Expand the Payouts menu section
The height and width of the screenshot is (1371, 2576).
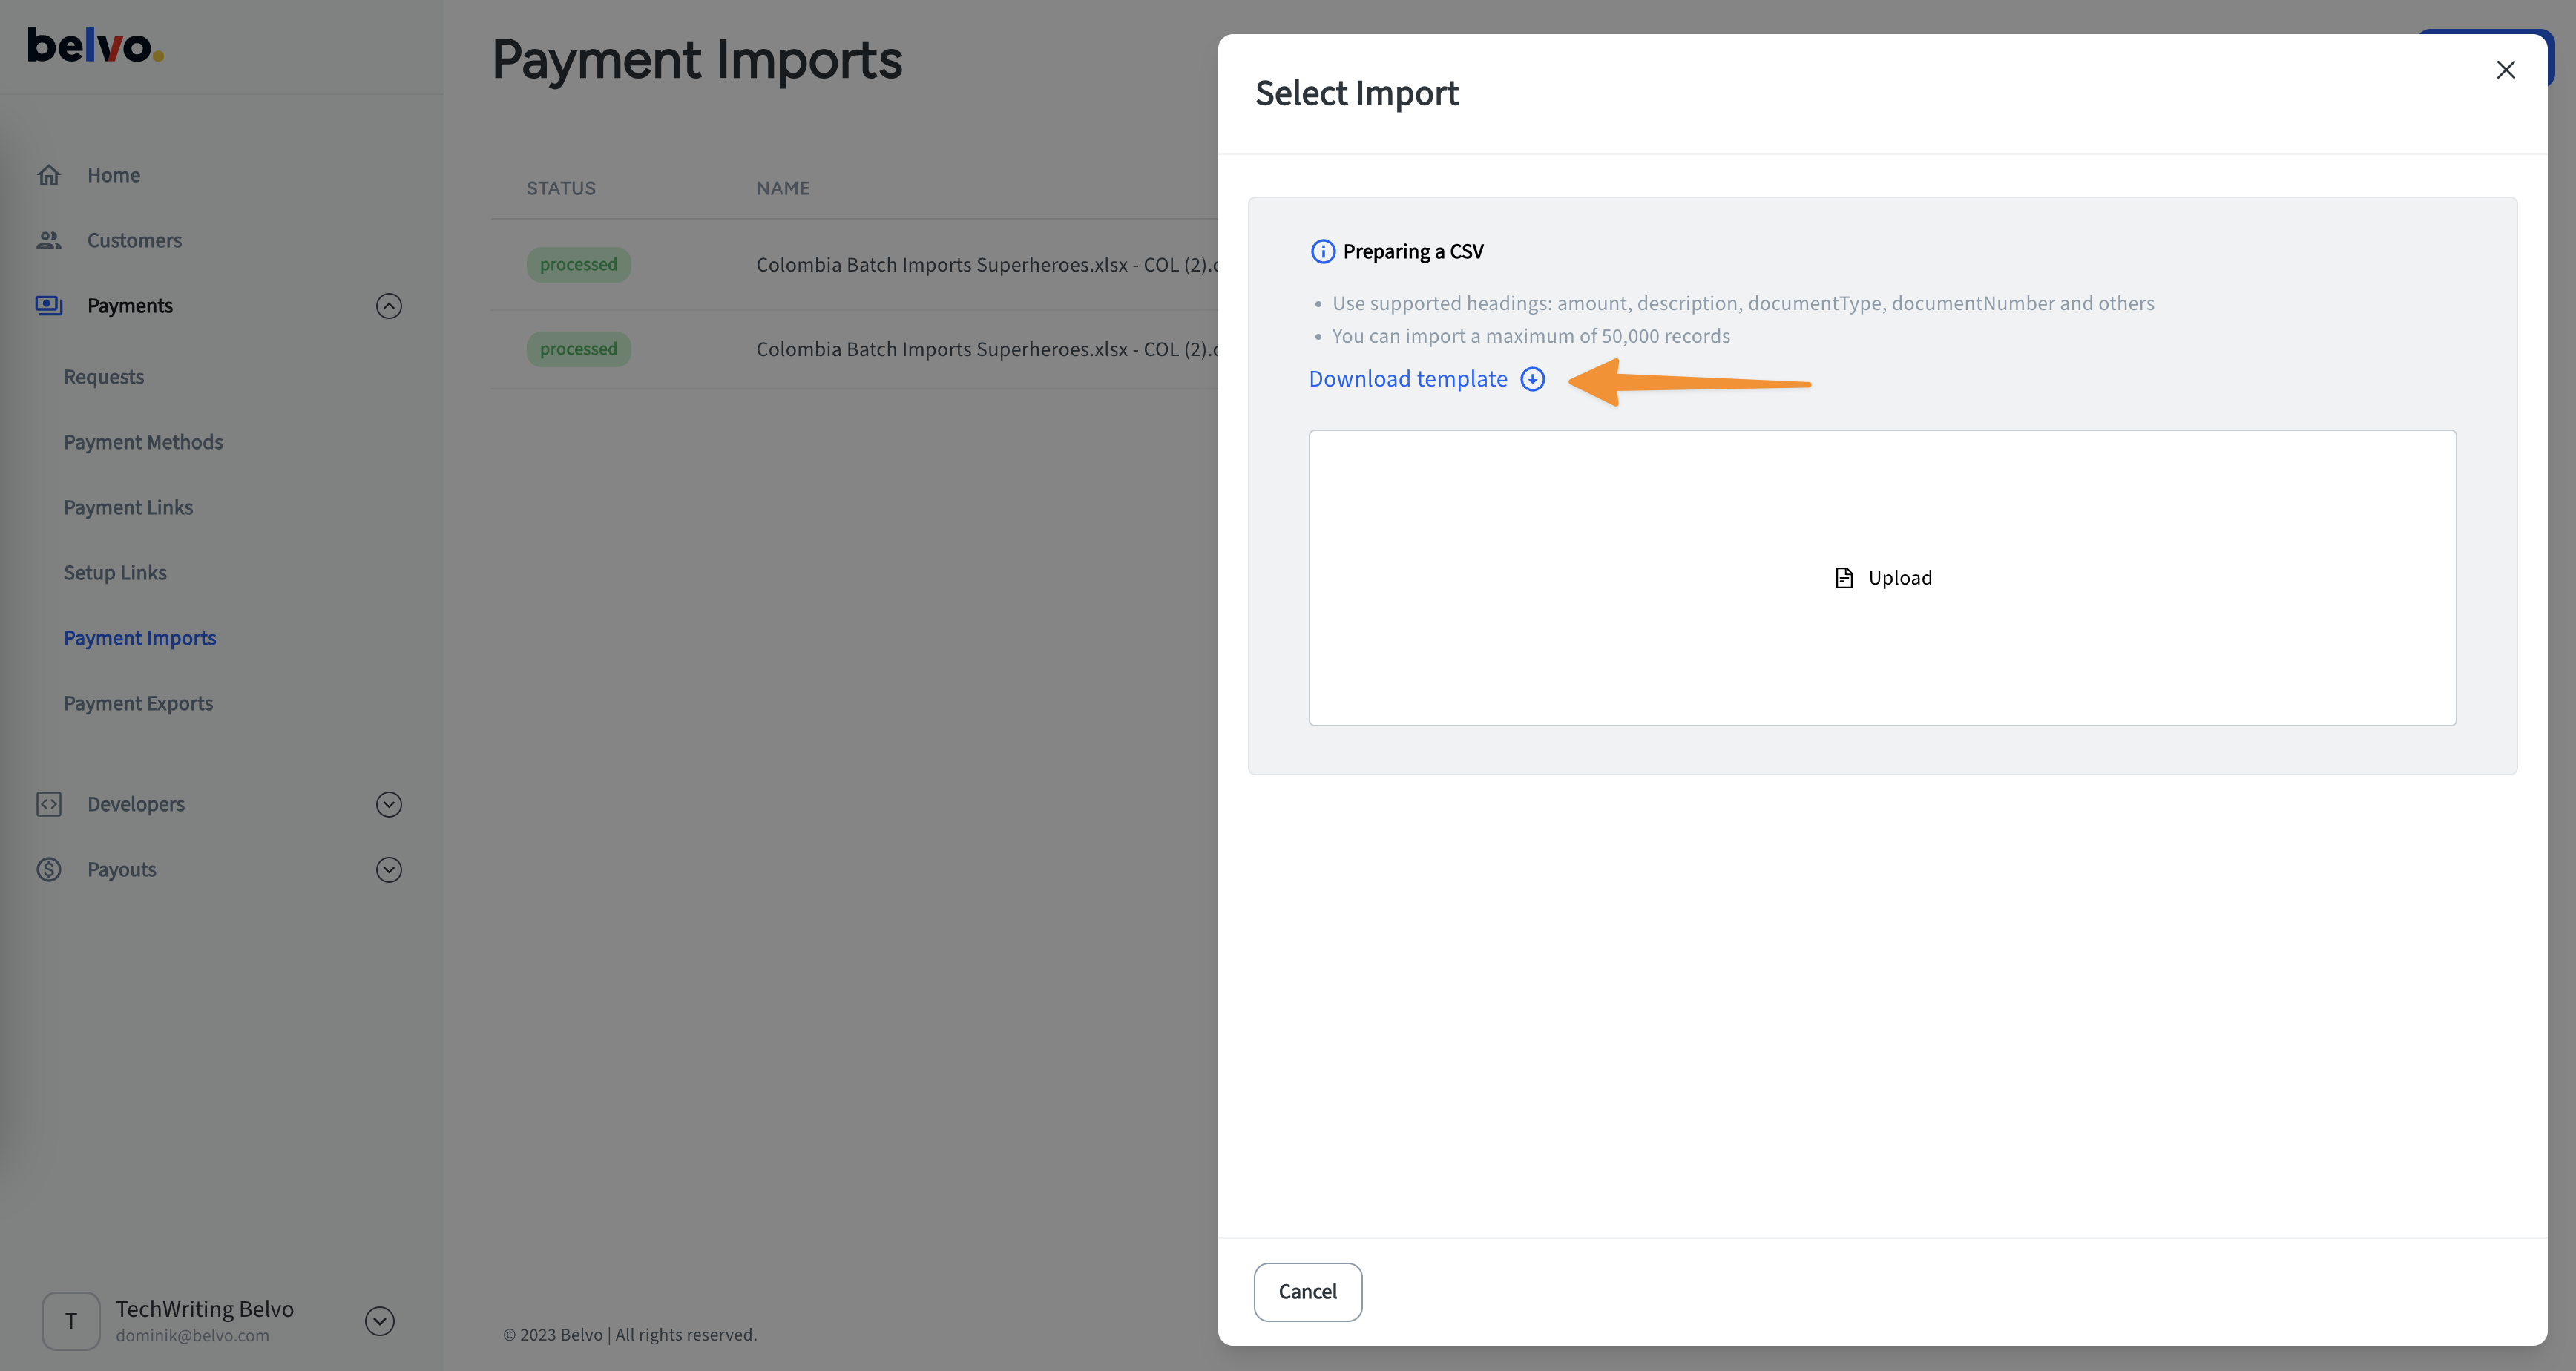389,869
